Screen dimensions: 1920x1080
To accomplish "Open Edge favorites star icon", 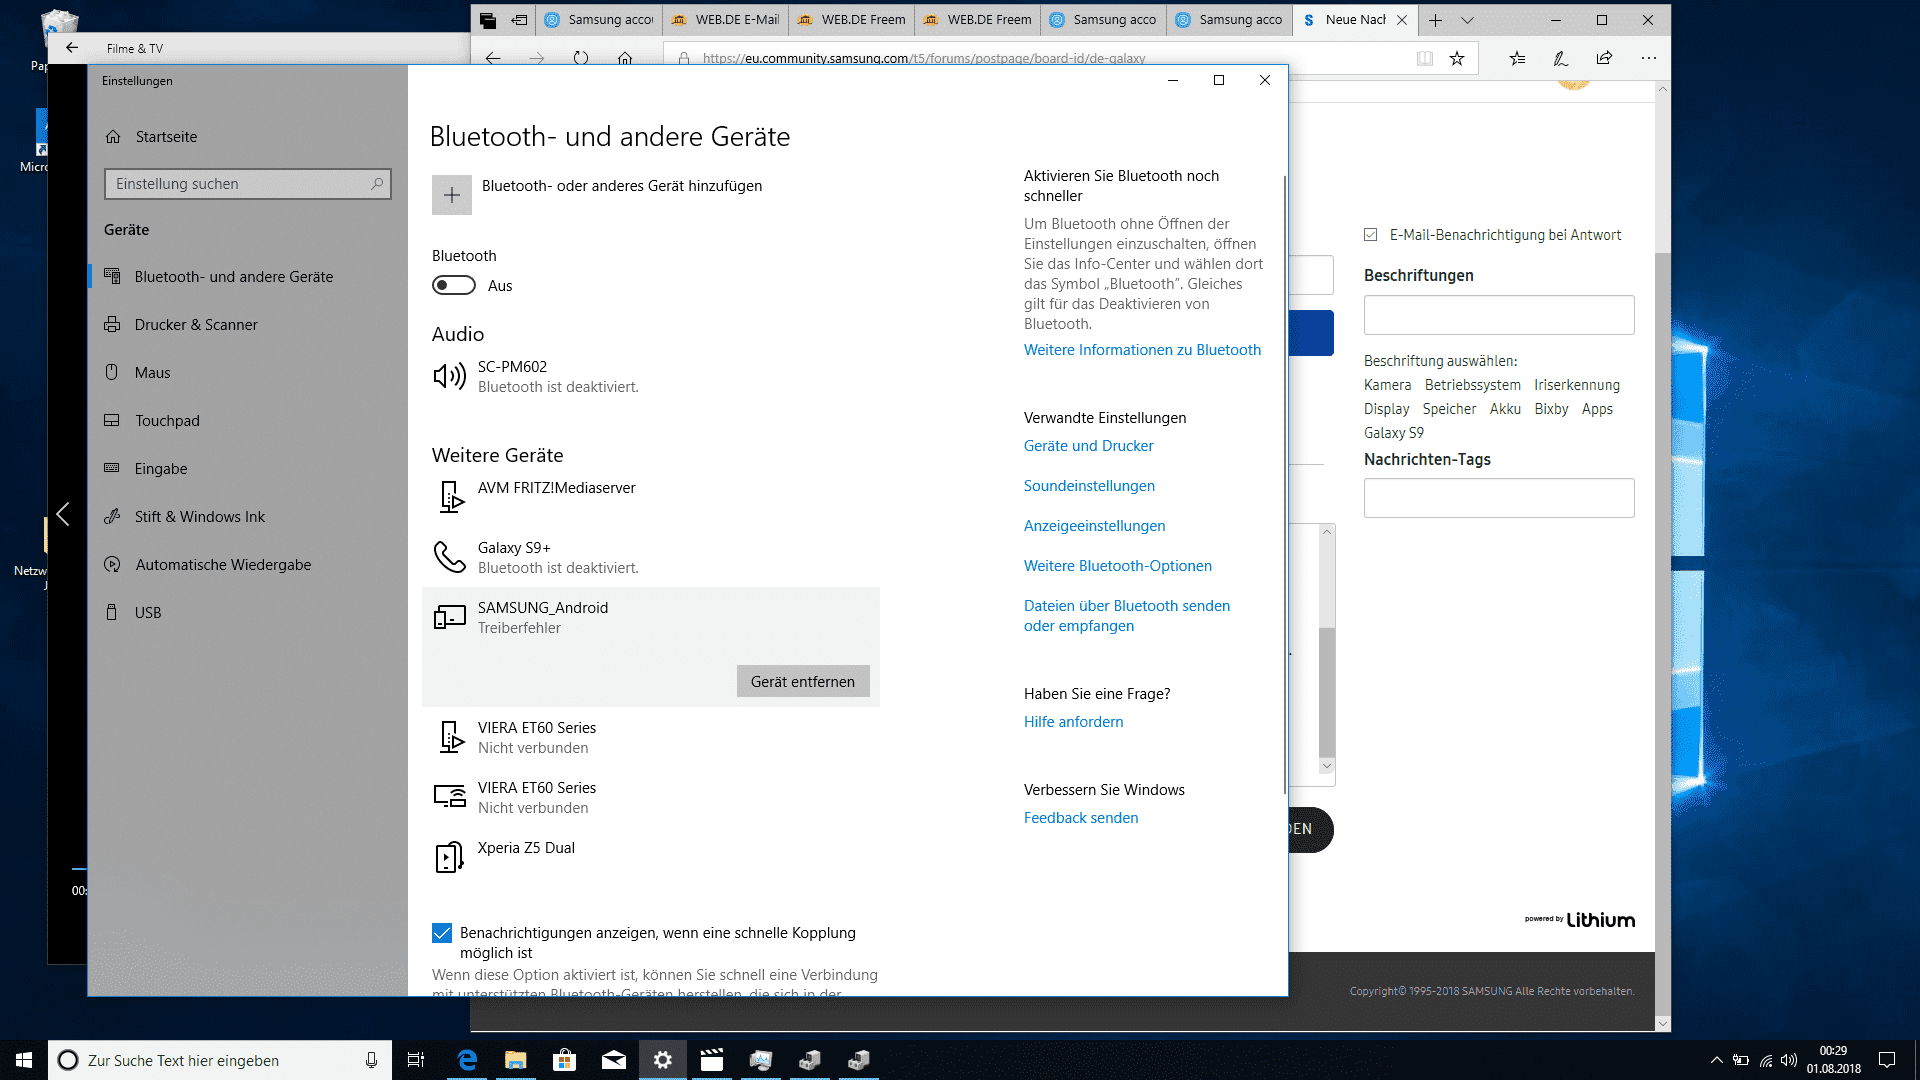I will click(x=1457, y=58).
